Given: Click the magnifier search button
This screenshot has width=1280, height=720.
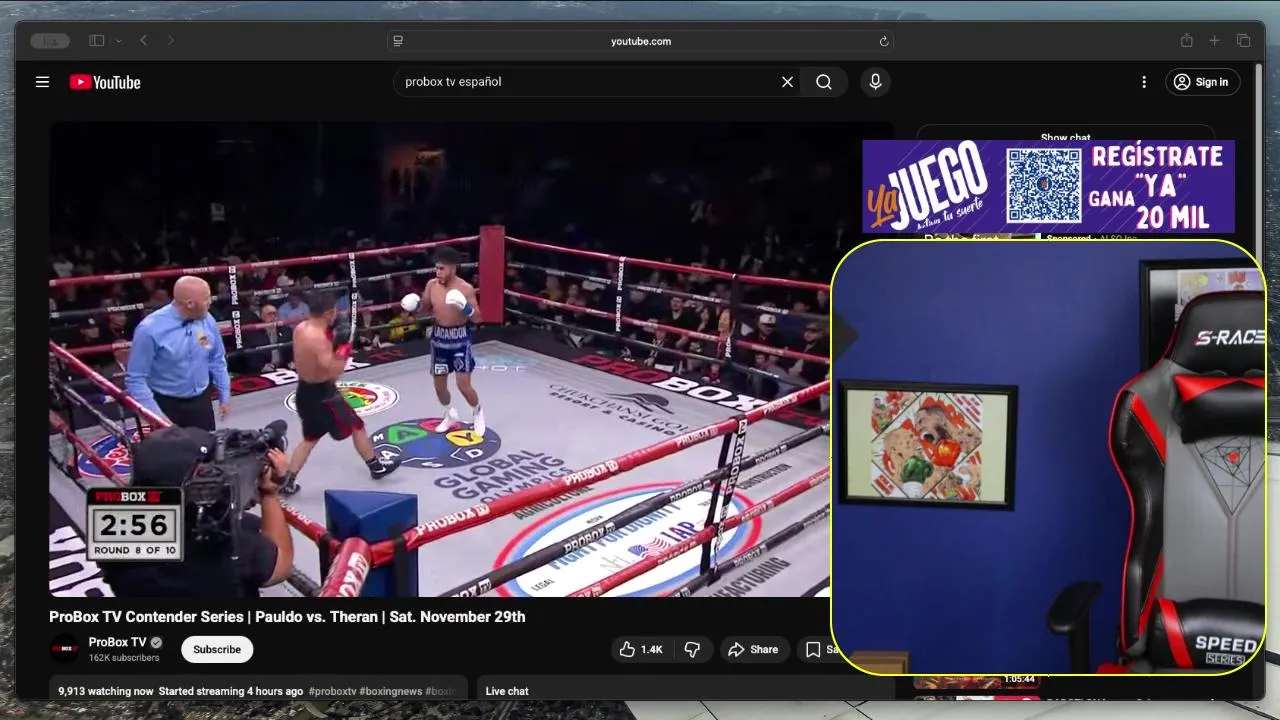Looking at the screenshot, I should (824, 82).
